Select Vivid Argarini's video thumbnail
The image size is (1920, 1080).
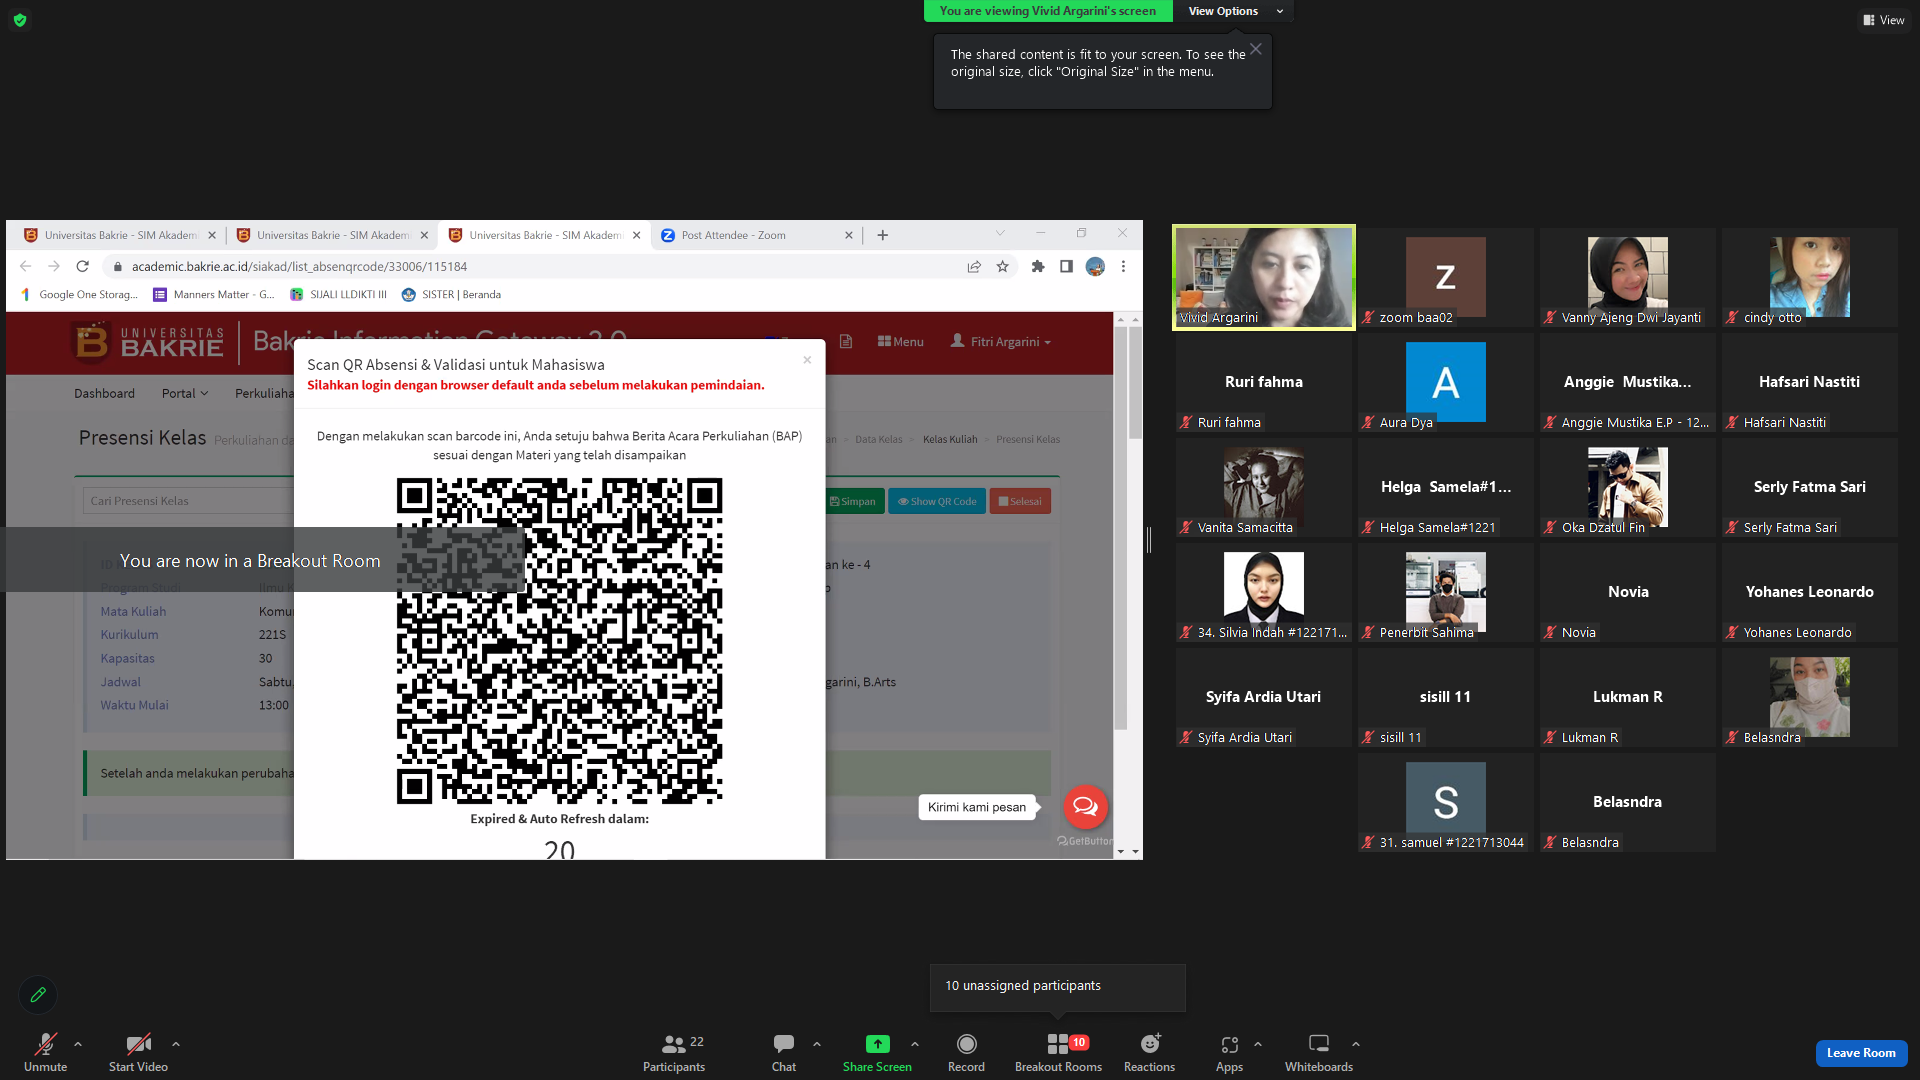click(x=1264, y=277)
